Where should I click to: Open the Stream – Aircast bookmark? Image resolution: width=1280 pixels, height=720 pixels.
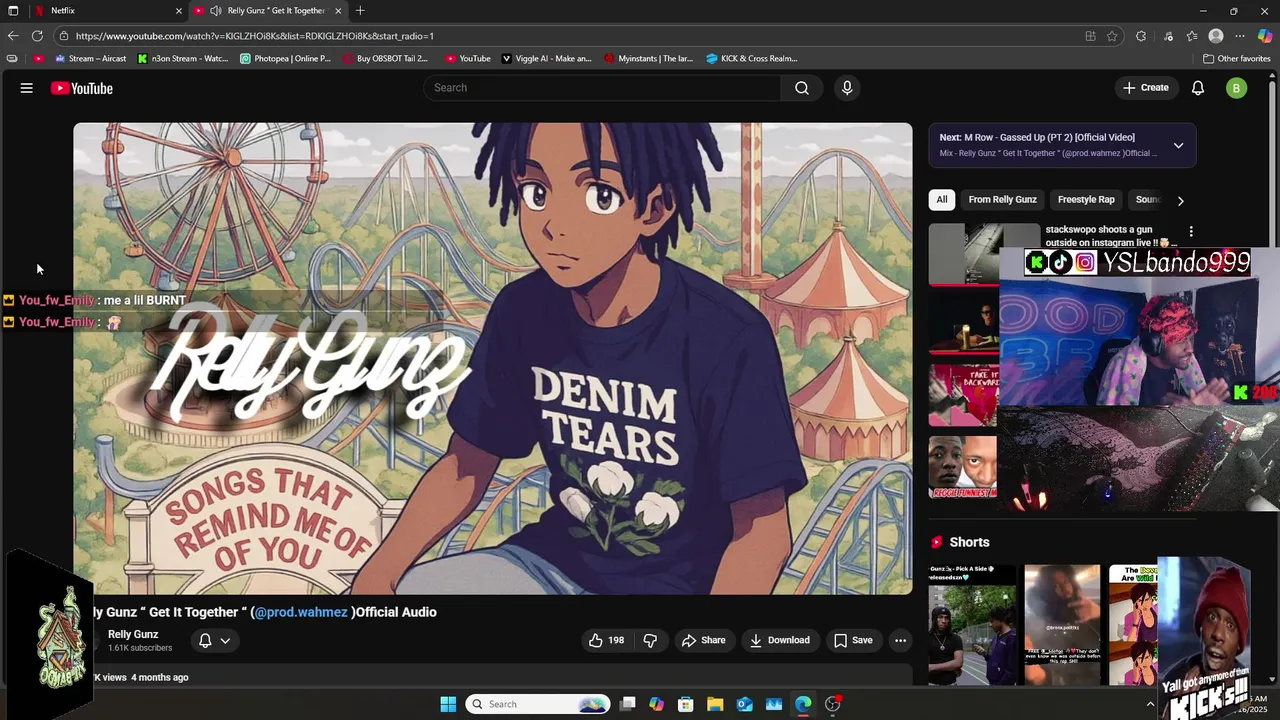click(x=90, y=59)
